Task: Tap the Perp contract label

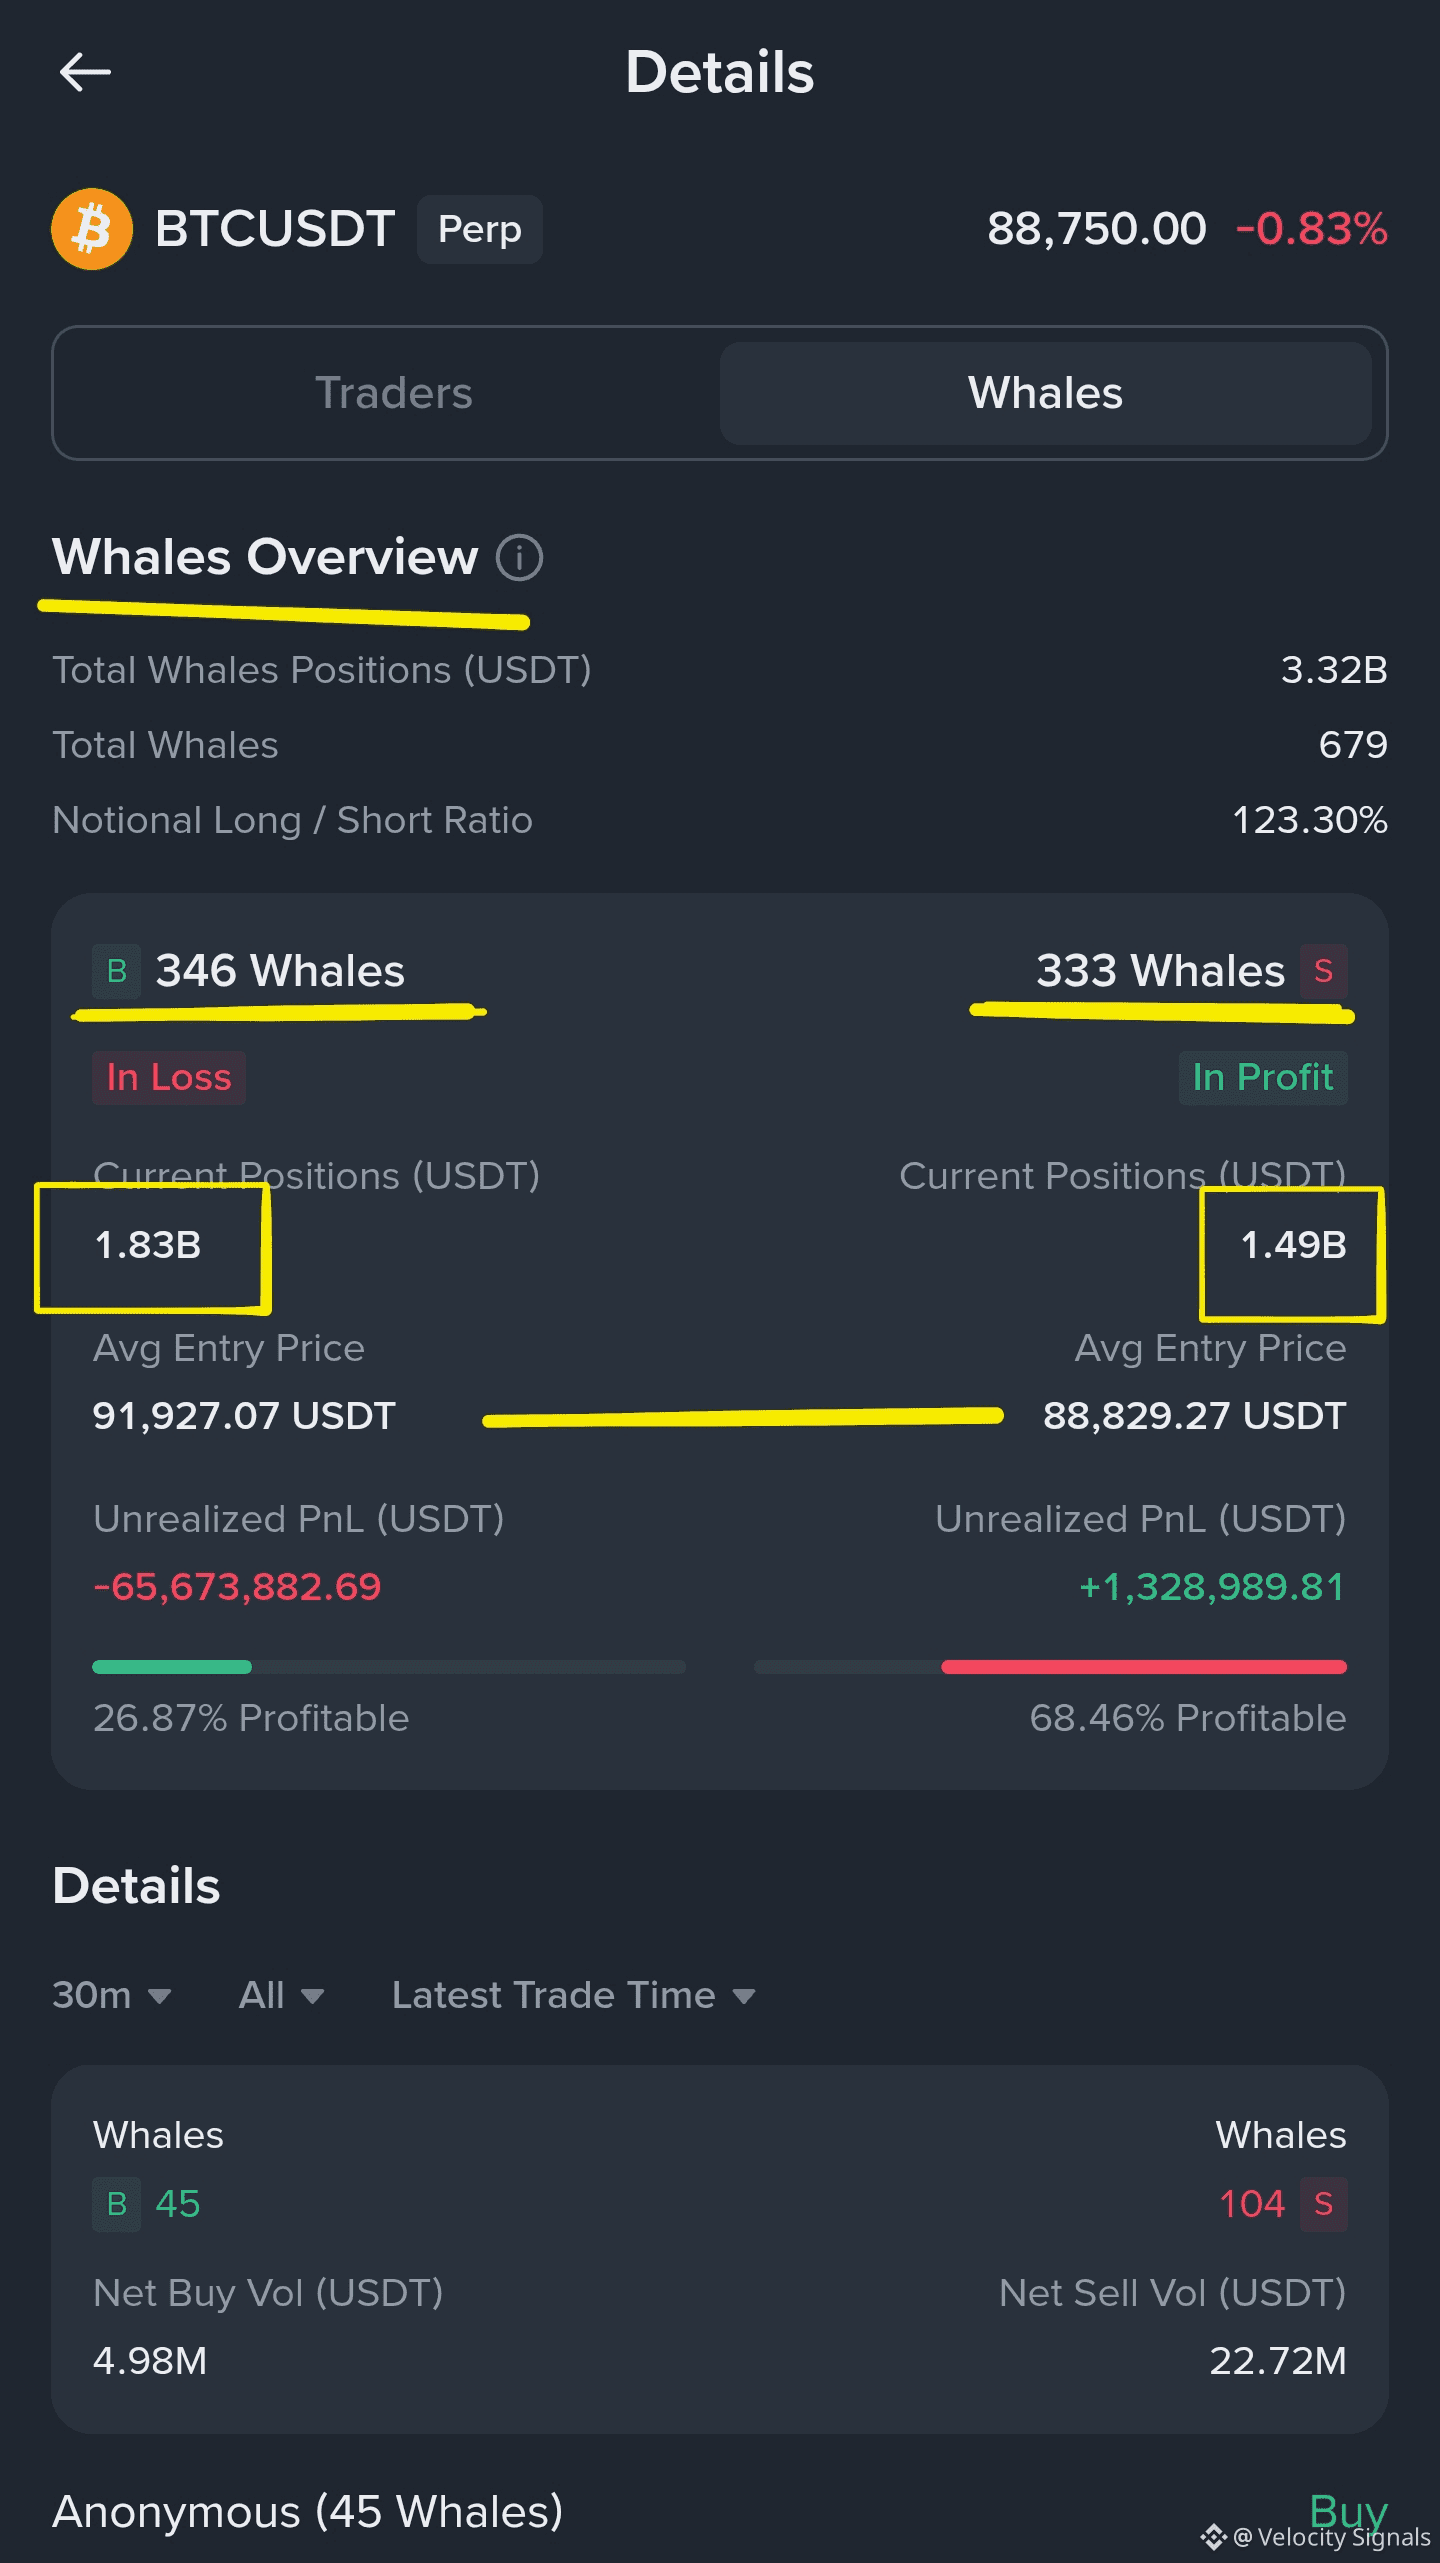Action: (x=479, y=230)
